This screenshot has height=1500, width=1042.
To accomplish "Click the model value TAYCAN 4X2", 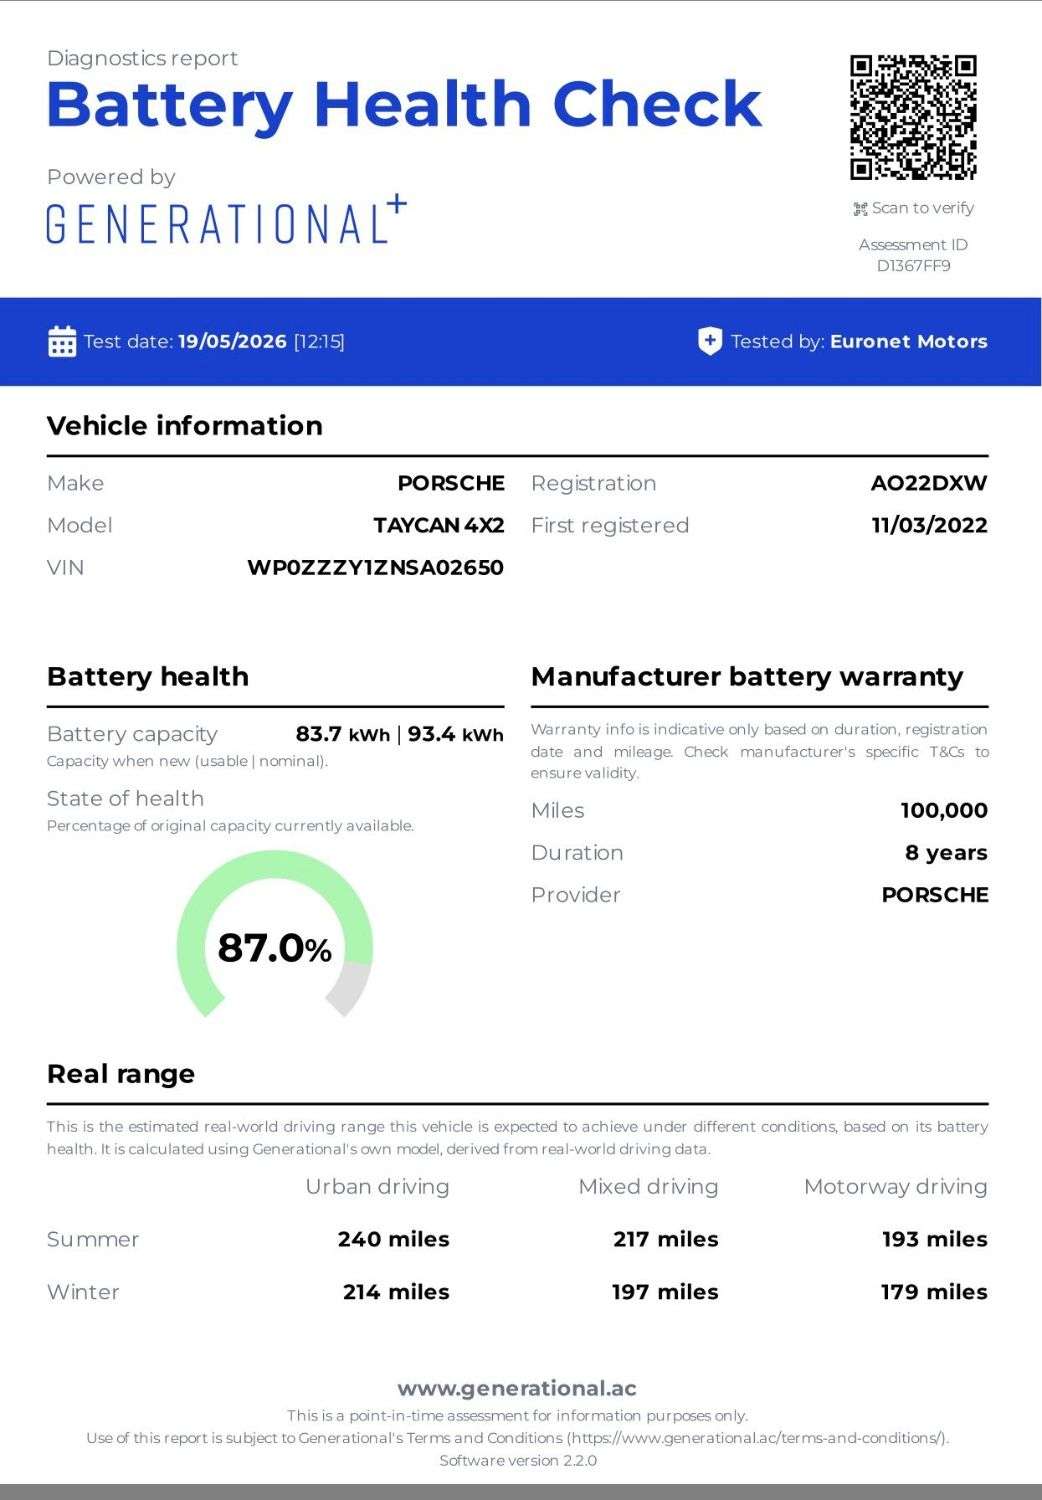I will pyautogui.click(x=439, y=525).
